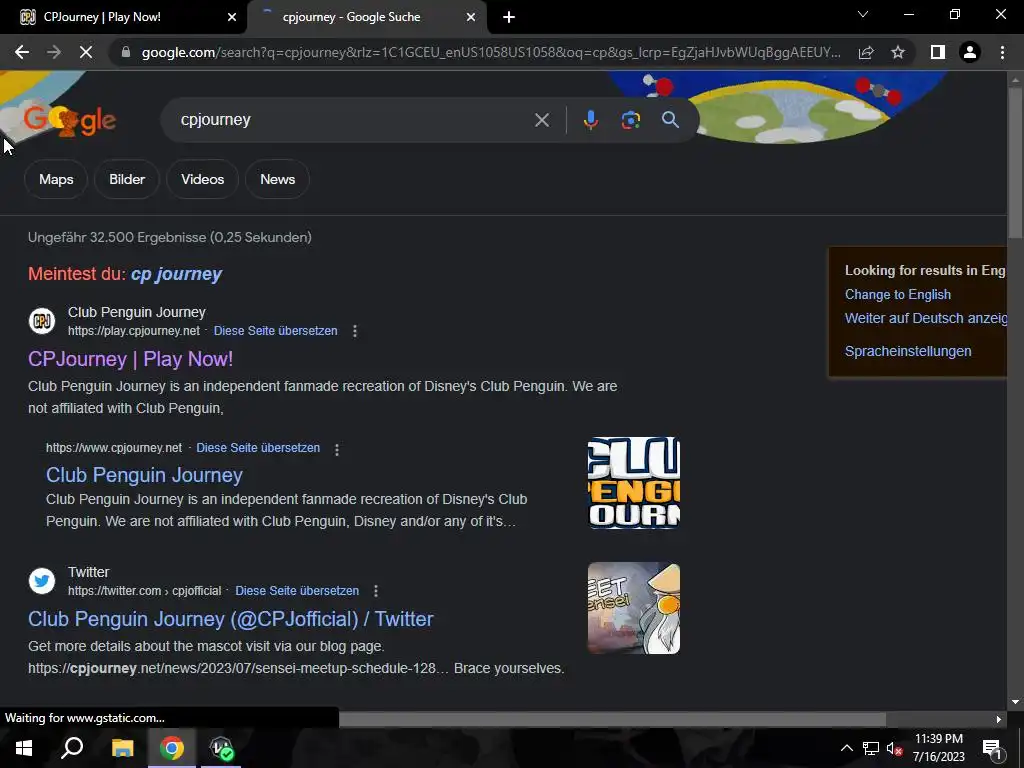Open Spracheinstellungen

908,351
